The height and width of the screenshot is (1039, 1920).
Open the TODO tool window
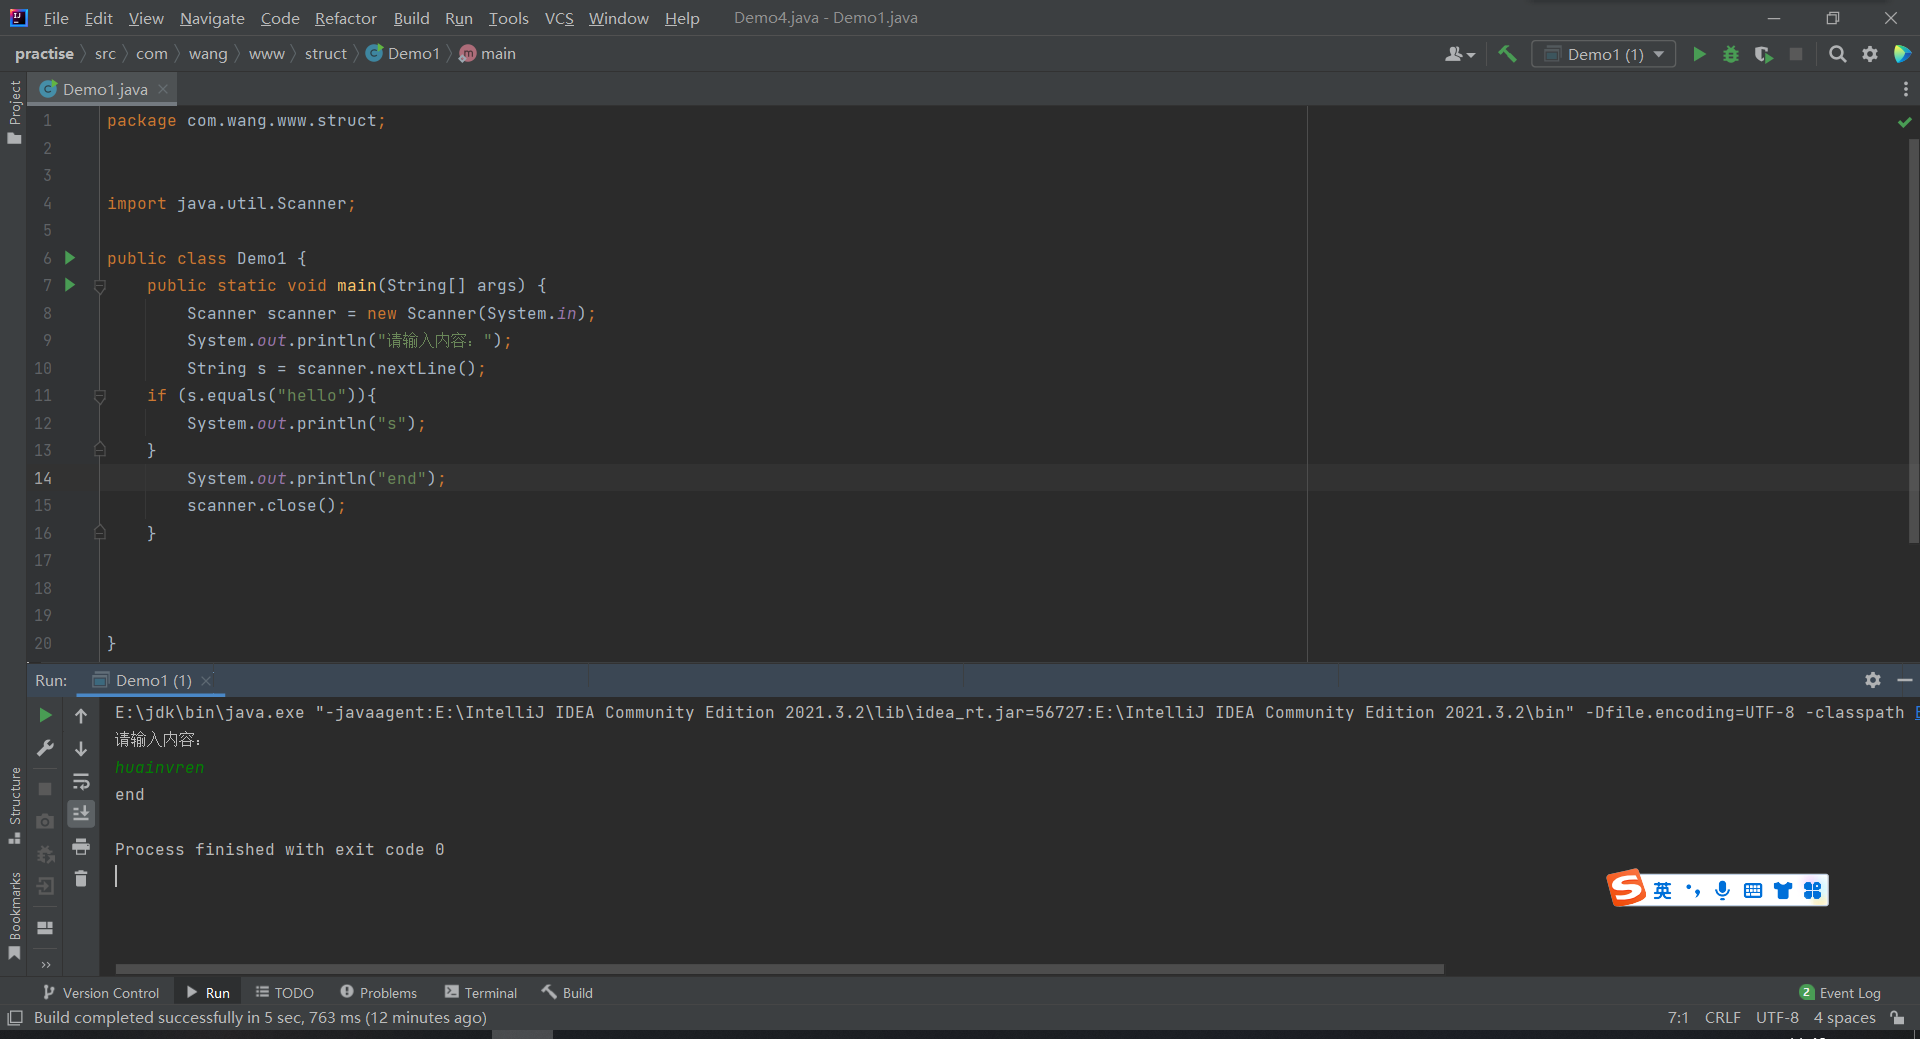click(285, 993)
